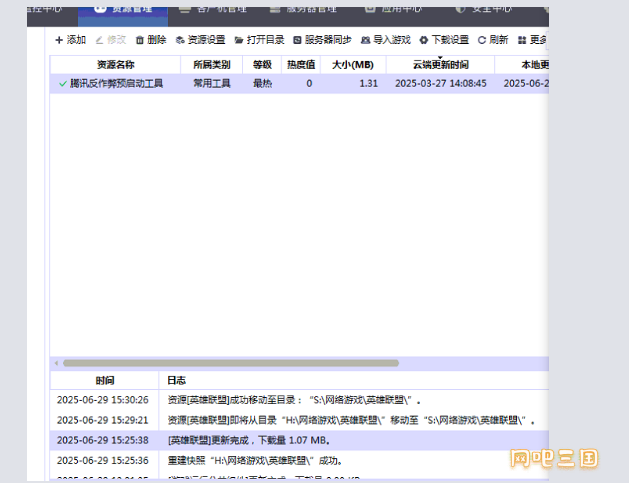Click 导入游戏 import game button
Viewport: 629px width, 483px height.
(x=386, y=40)
